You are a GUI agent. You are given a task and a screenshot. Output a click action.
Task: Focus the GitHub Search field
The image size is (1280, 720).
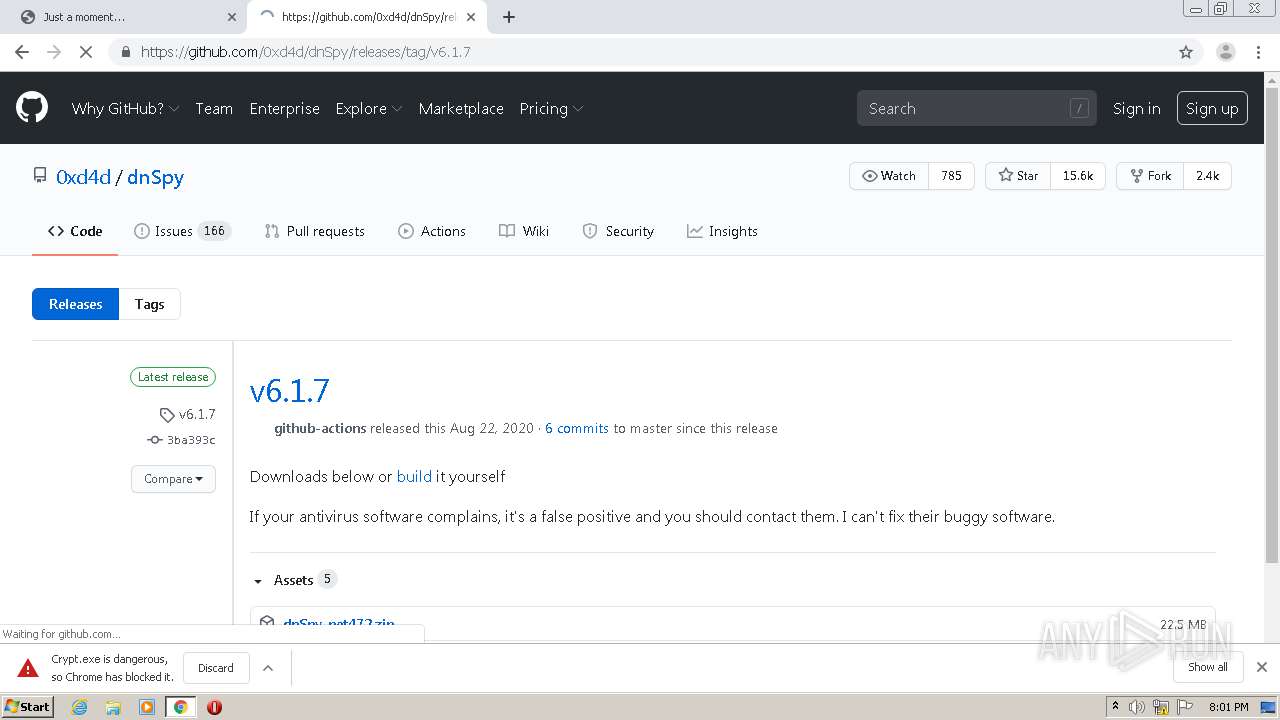click(x=976, y=108)
